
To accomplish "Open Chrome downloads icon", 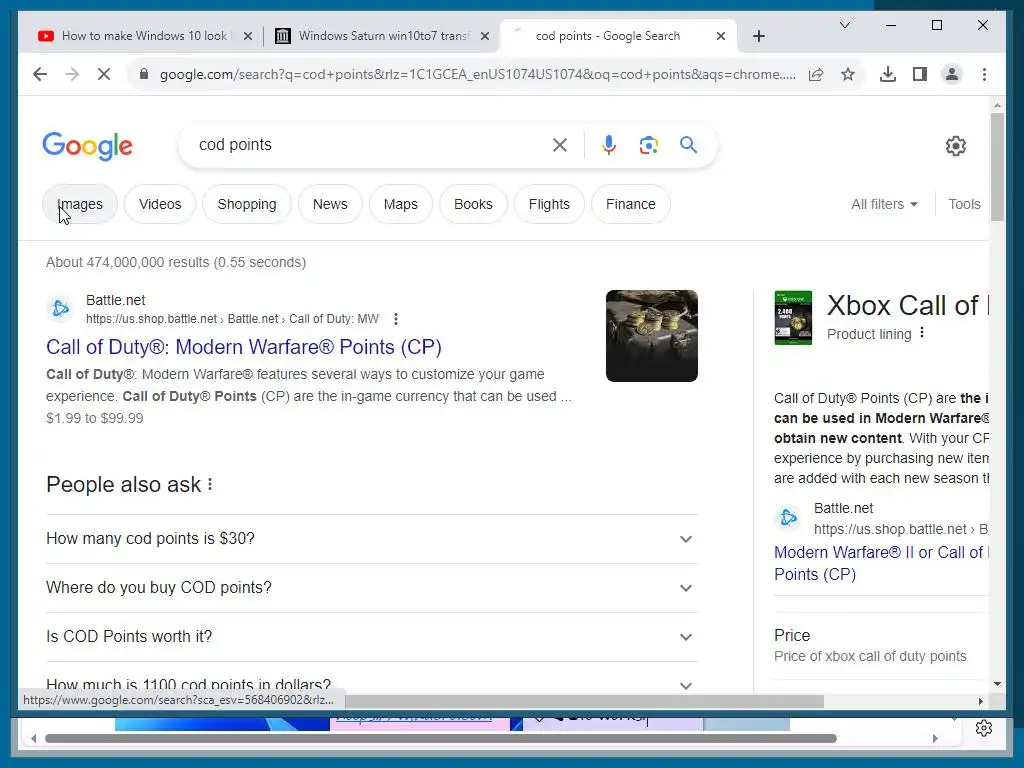I will (888, 74).
